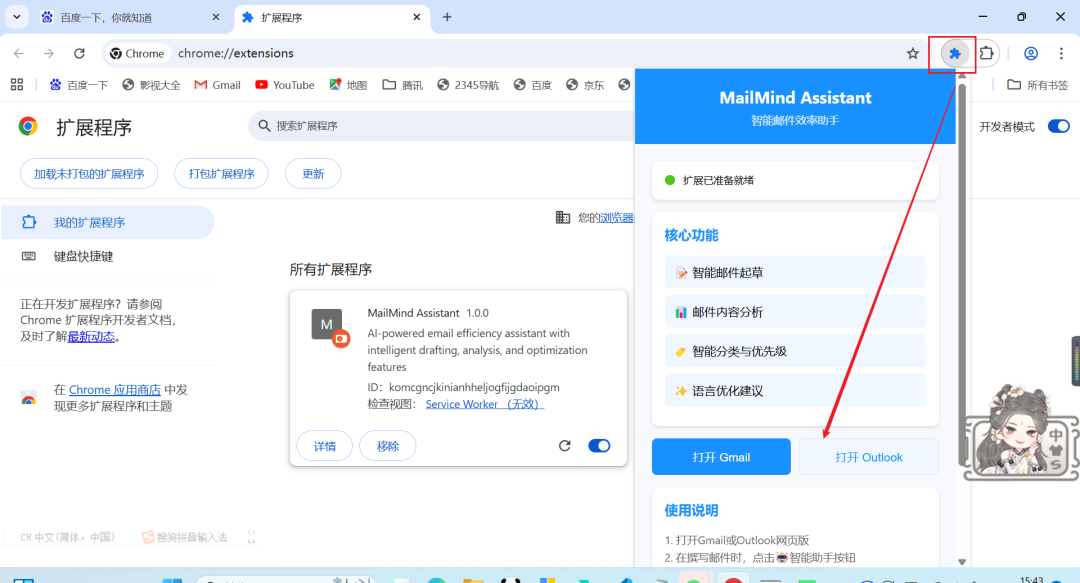The height and width of the screenshot is (583, 1080).
Task: Bookmark this page with the star icon
Action: pos(913,53)
